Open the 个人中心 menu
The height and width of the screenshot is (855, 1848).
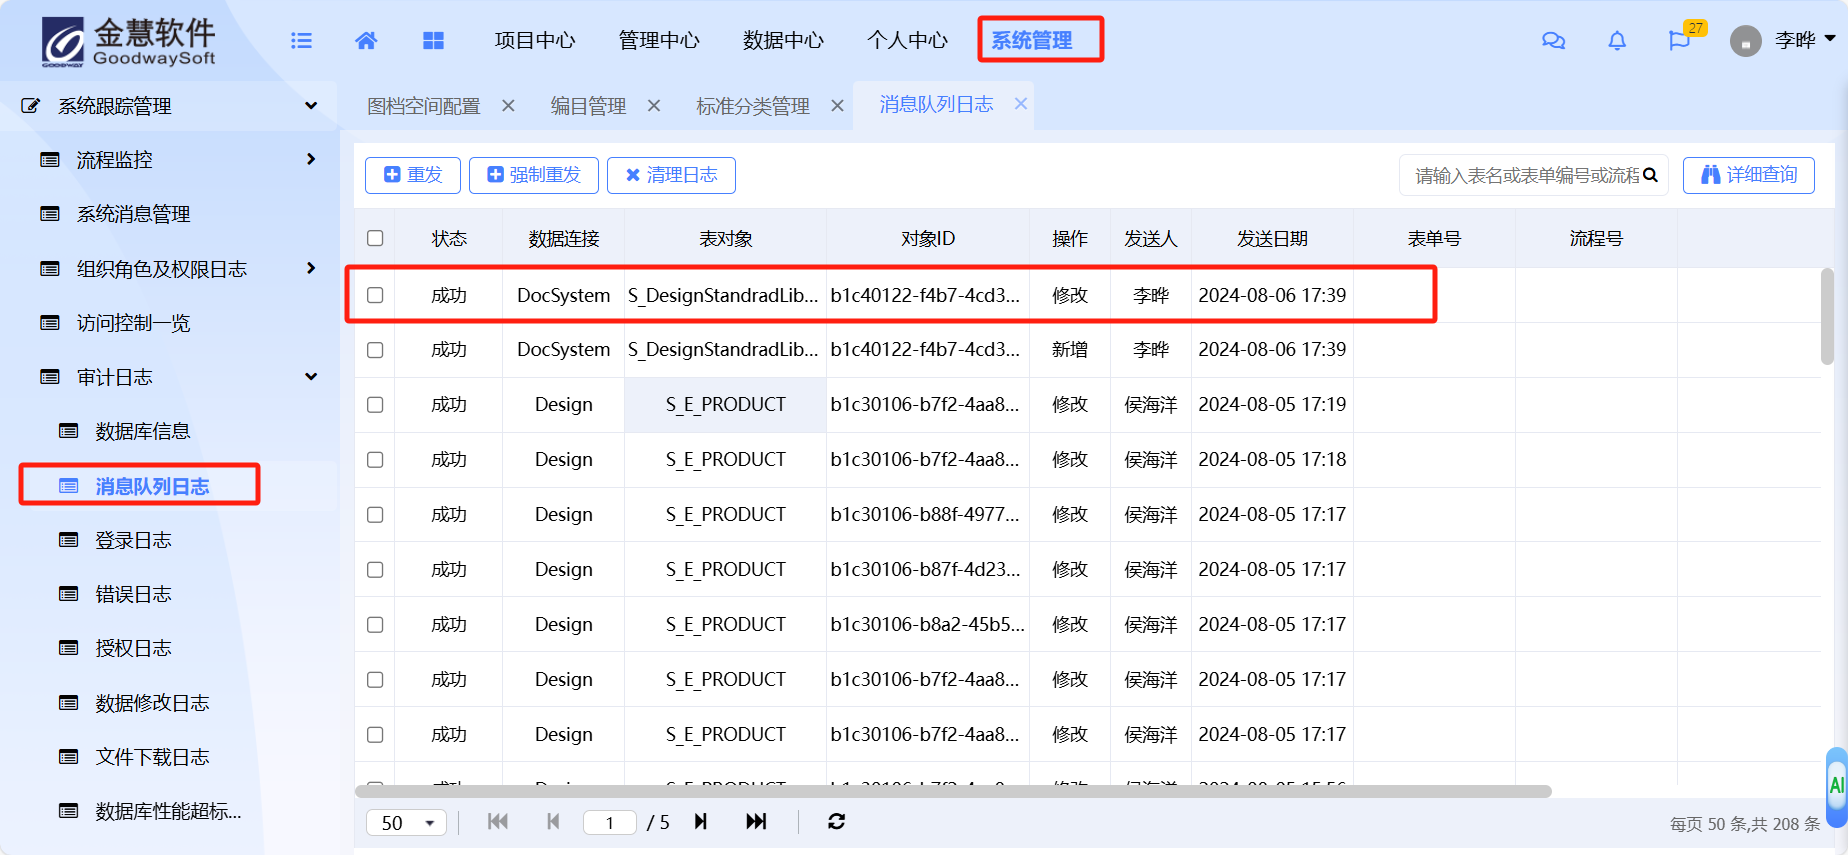(907, 40)
